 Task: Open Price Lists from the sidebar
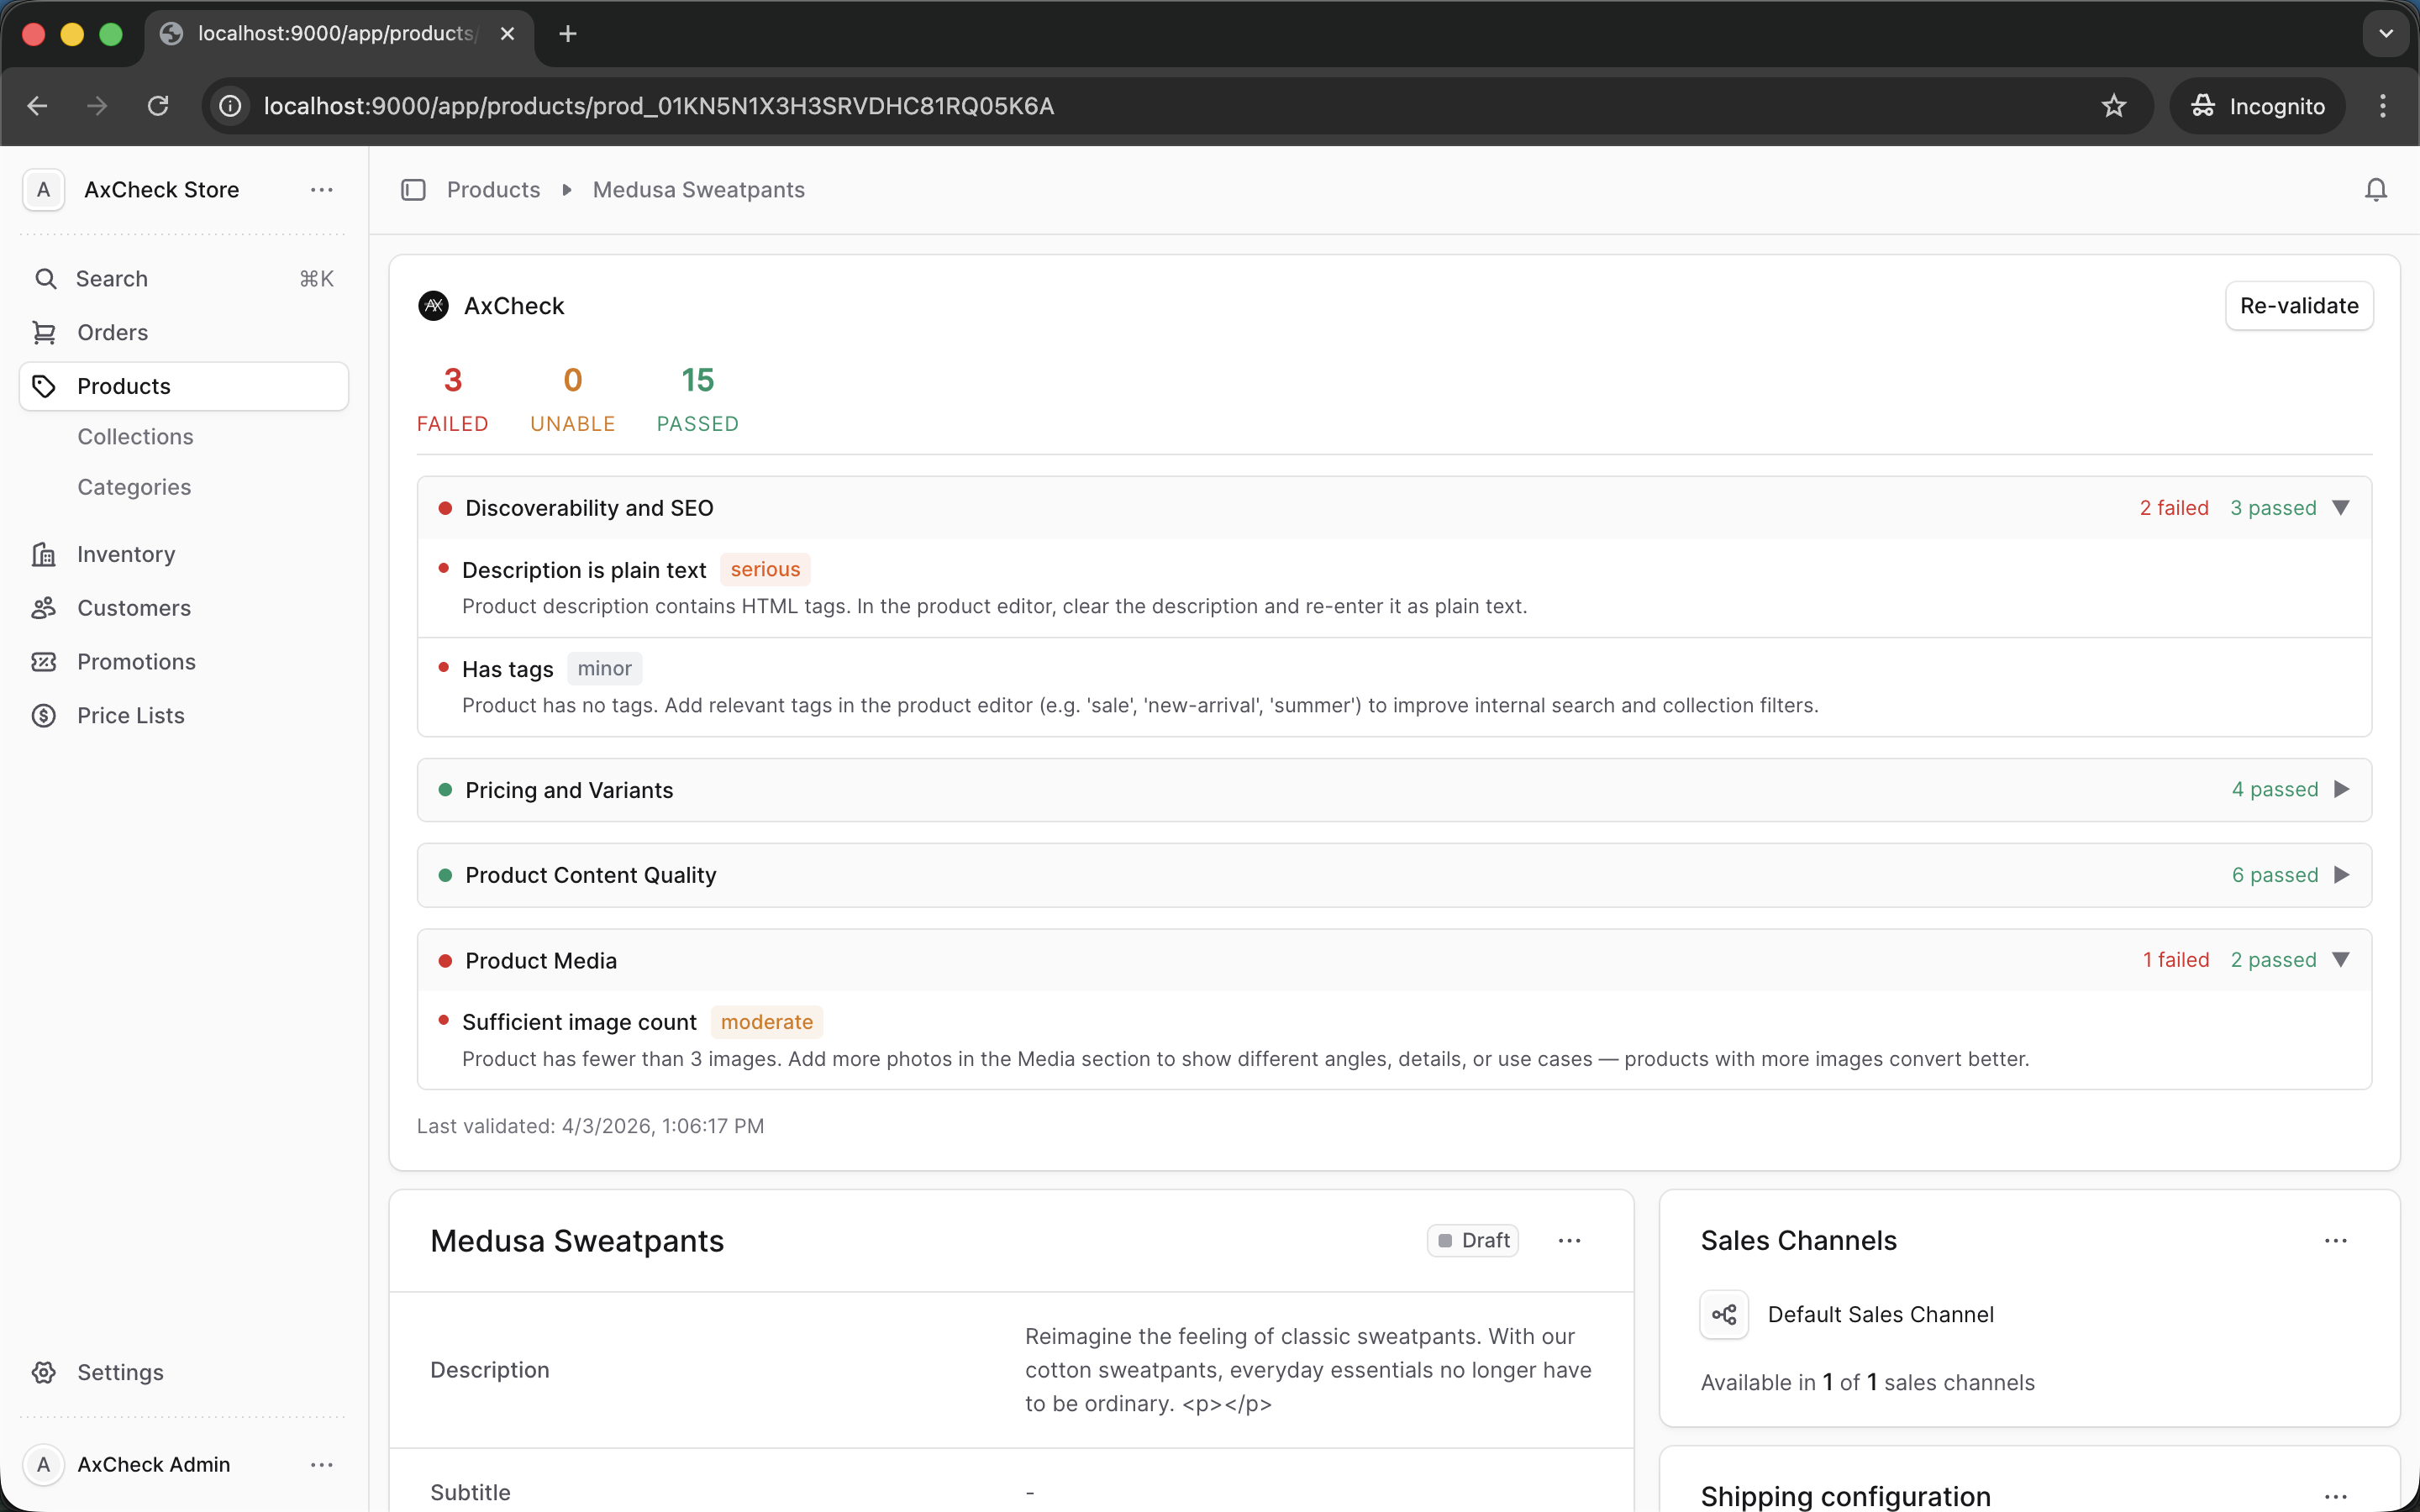[131, 715]
